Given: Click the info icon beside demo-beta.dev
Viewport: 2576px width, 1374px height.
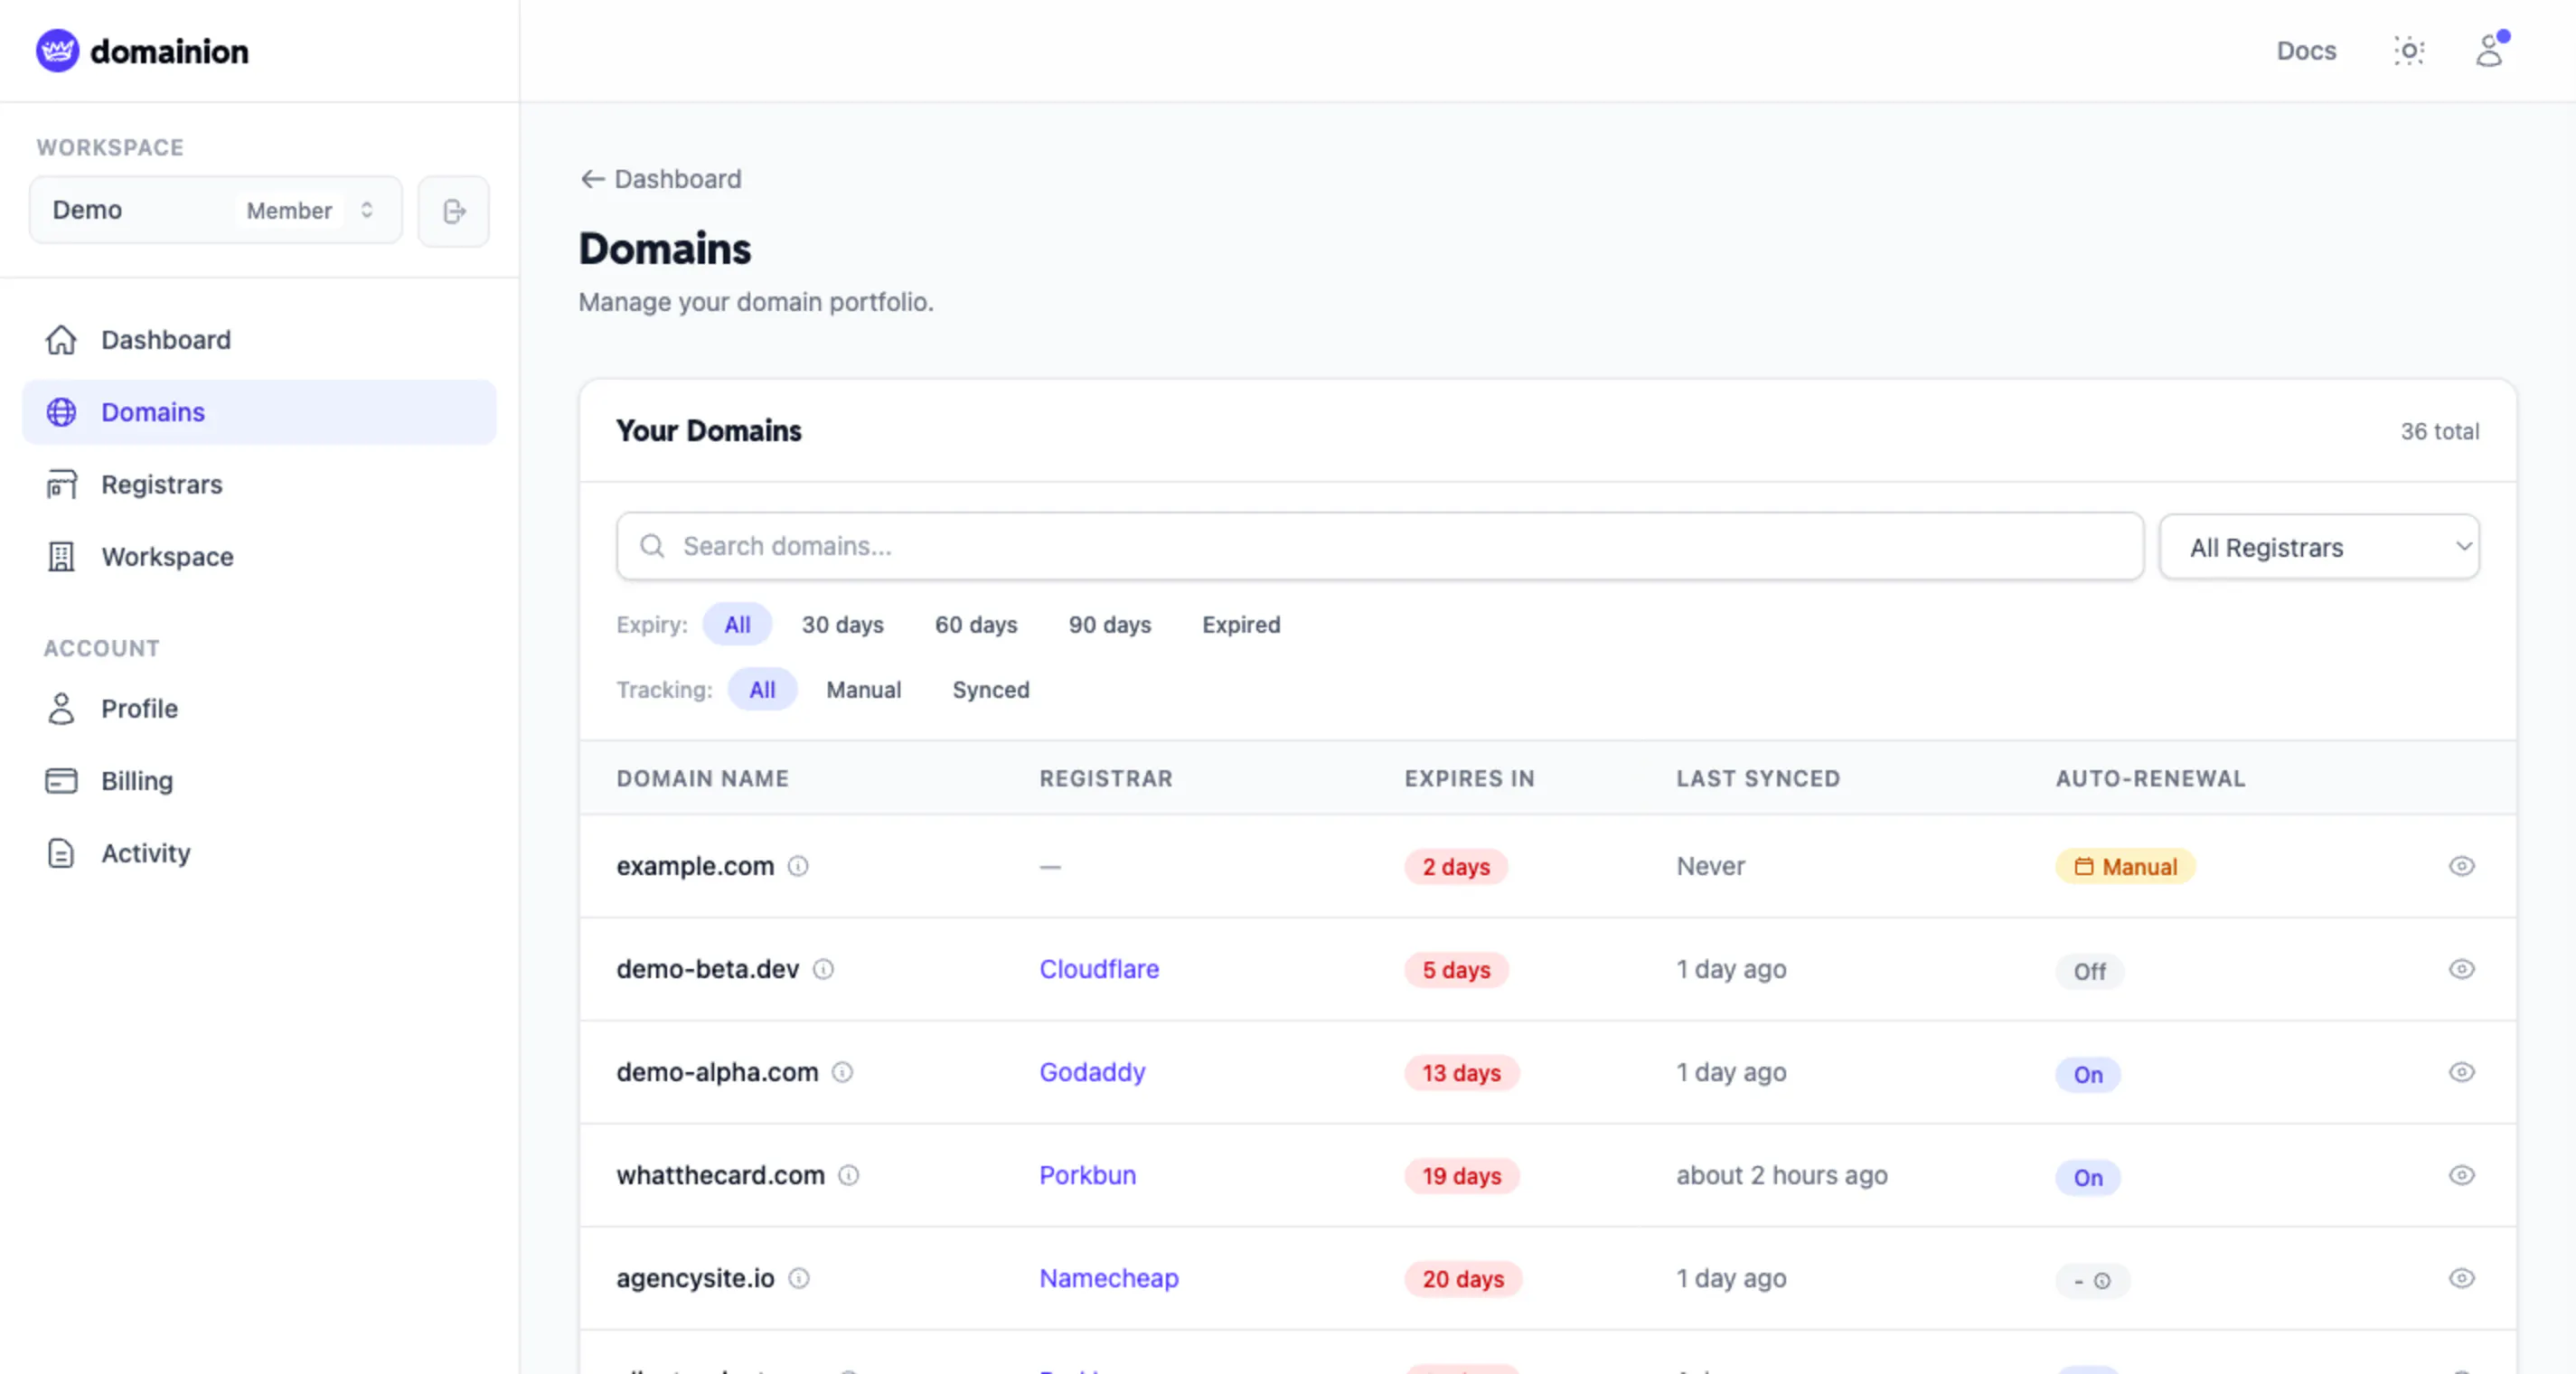Looking at the screenshot, I should (823, 969).
